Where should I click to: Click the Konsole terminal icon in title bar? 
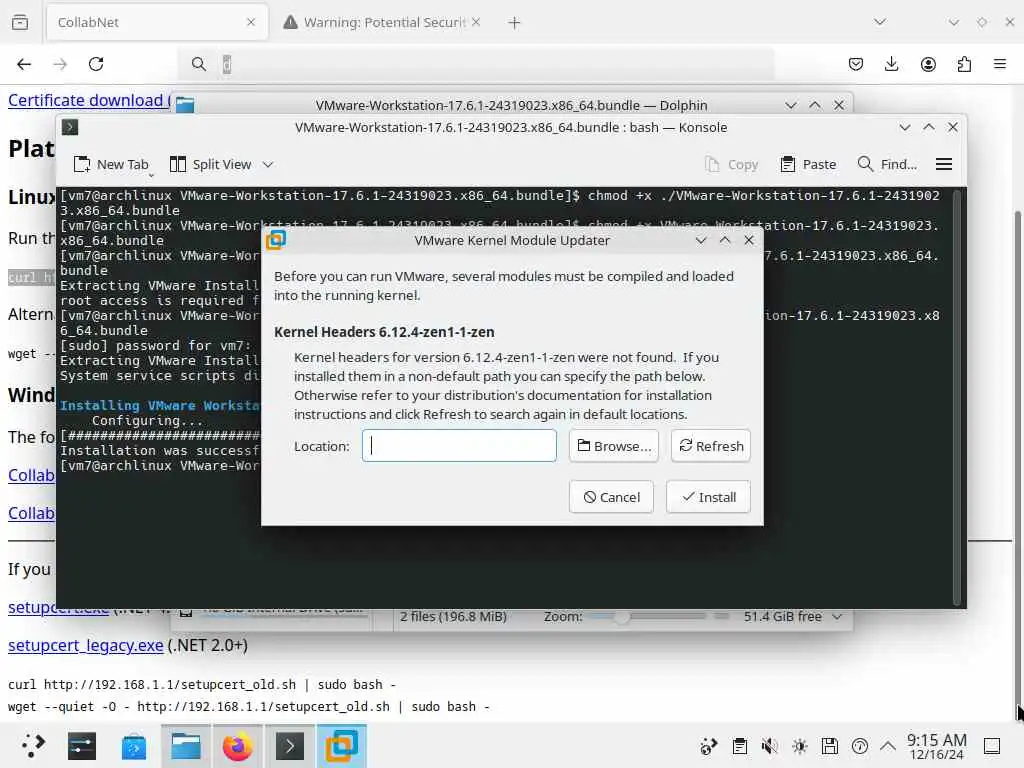[70, 127]
